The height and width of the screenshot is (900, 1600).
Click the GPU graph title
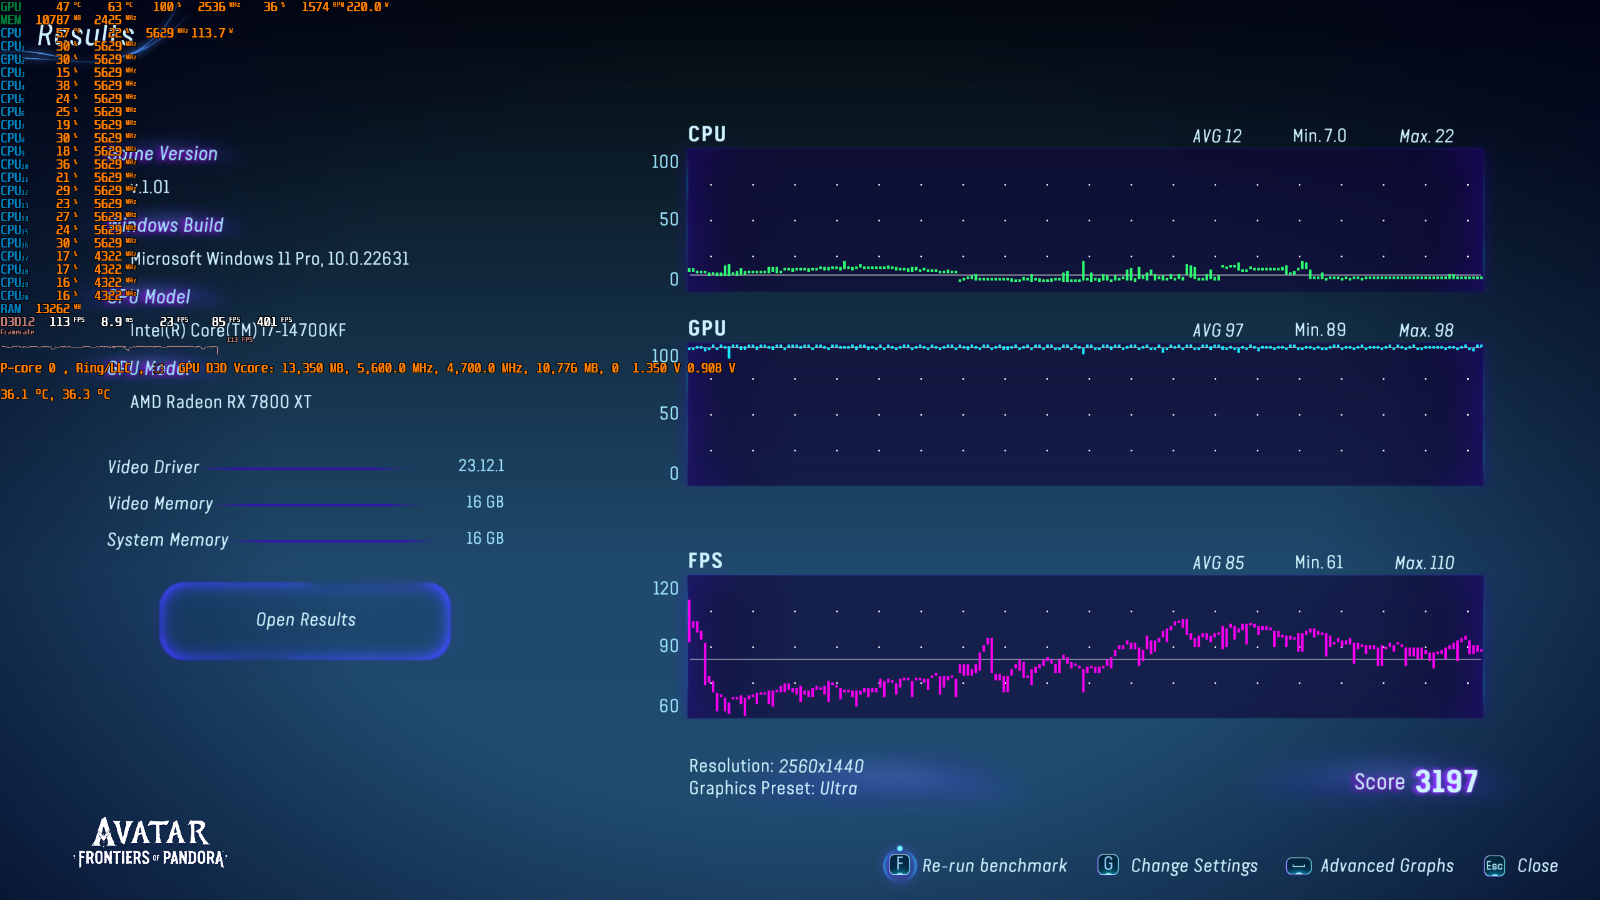click(x=707, y=328)
